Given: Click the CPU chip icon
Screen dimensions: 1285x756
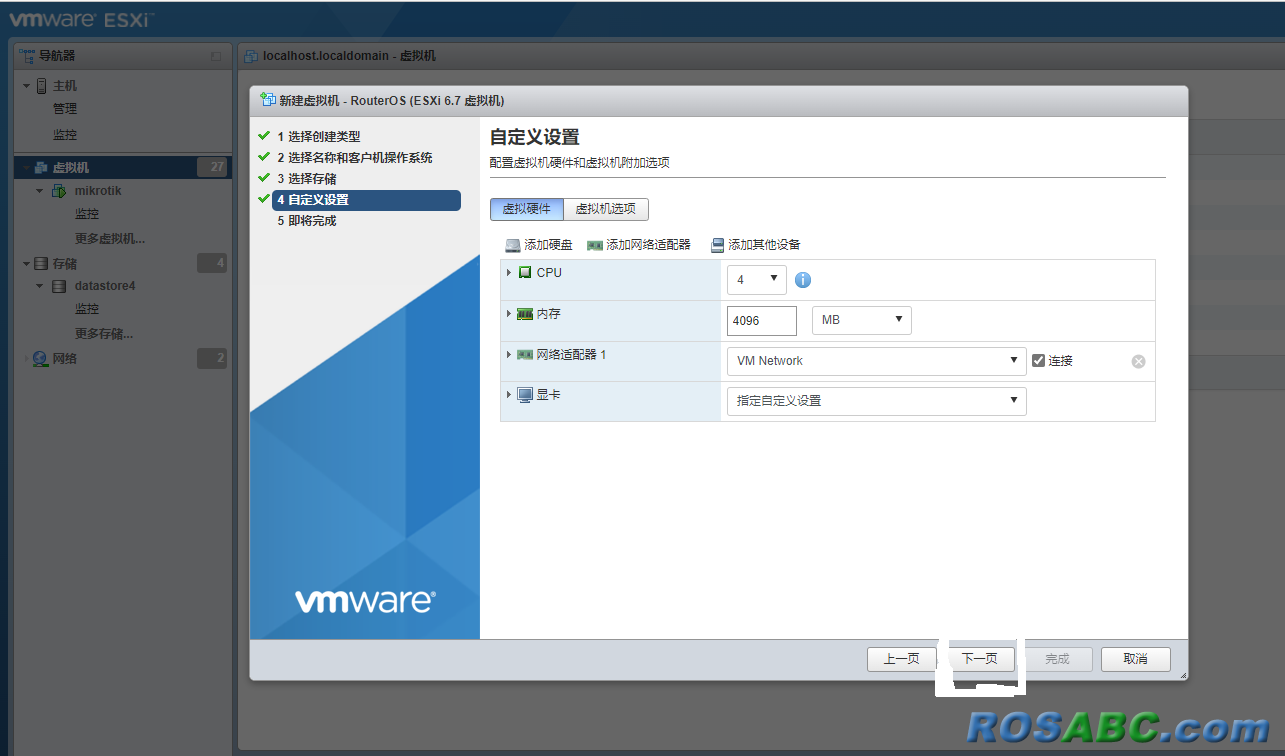Looking at the screenshot, I should coord(525,272).
